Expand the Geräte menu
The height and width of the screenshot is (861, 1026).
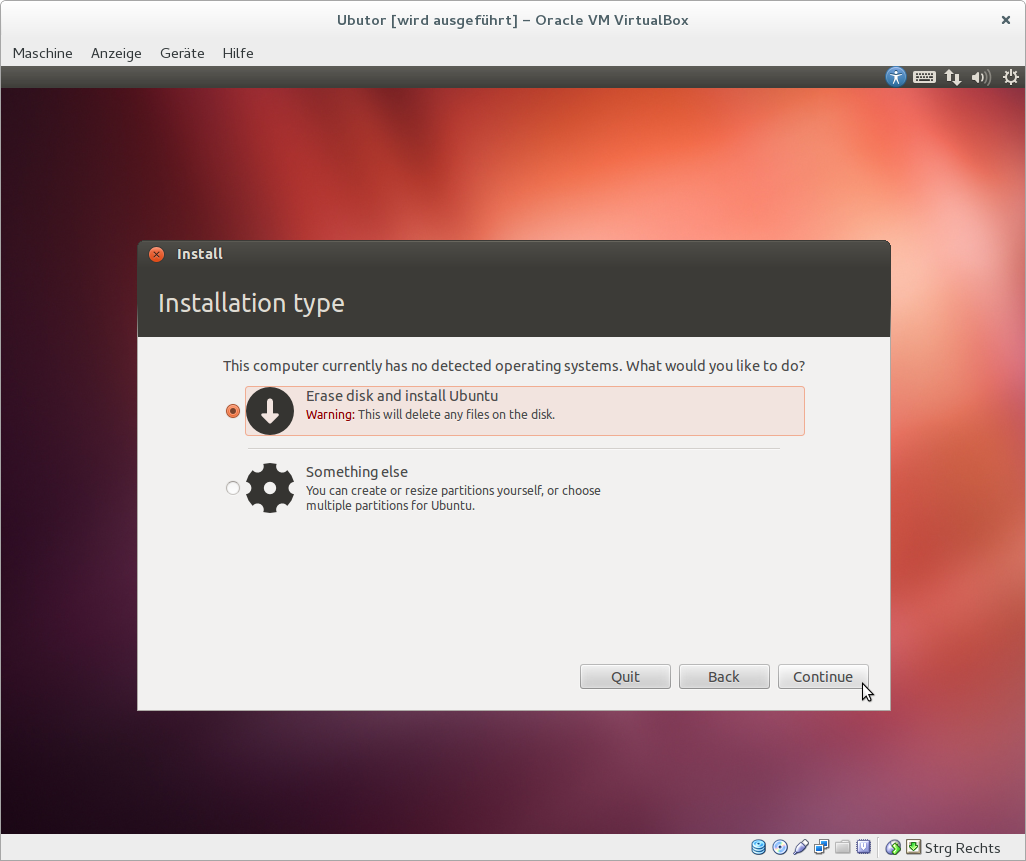point(182,53)
